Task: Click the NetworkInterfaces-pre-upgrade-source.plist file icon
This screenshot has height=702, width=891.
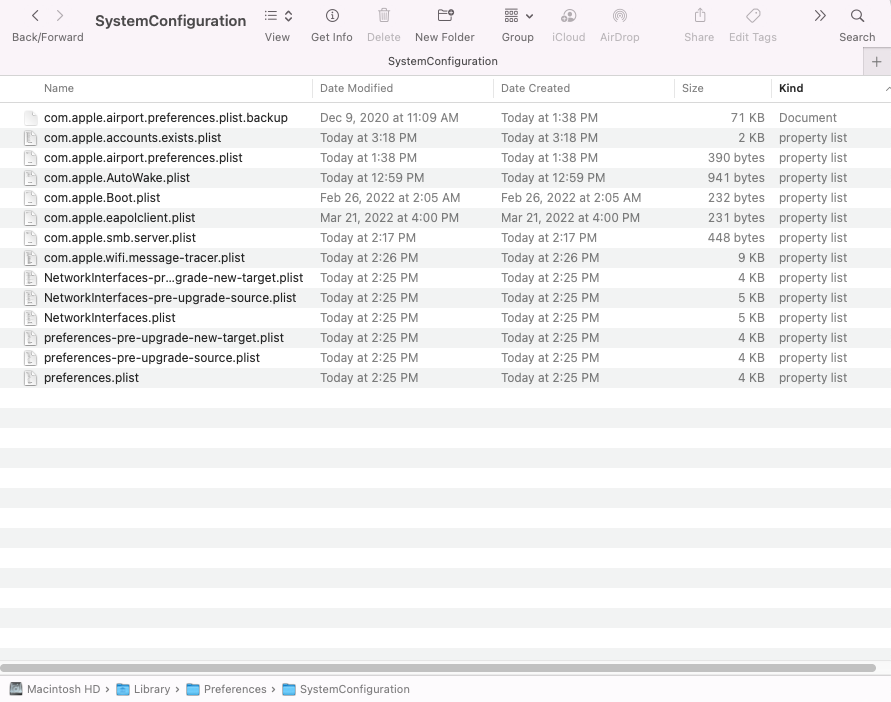Action: (31, 298)
